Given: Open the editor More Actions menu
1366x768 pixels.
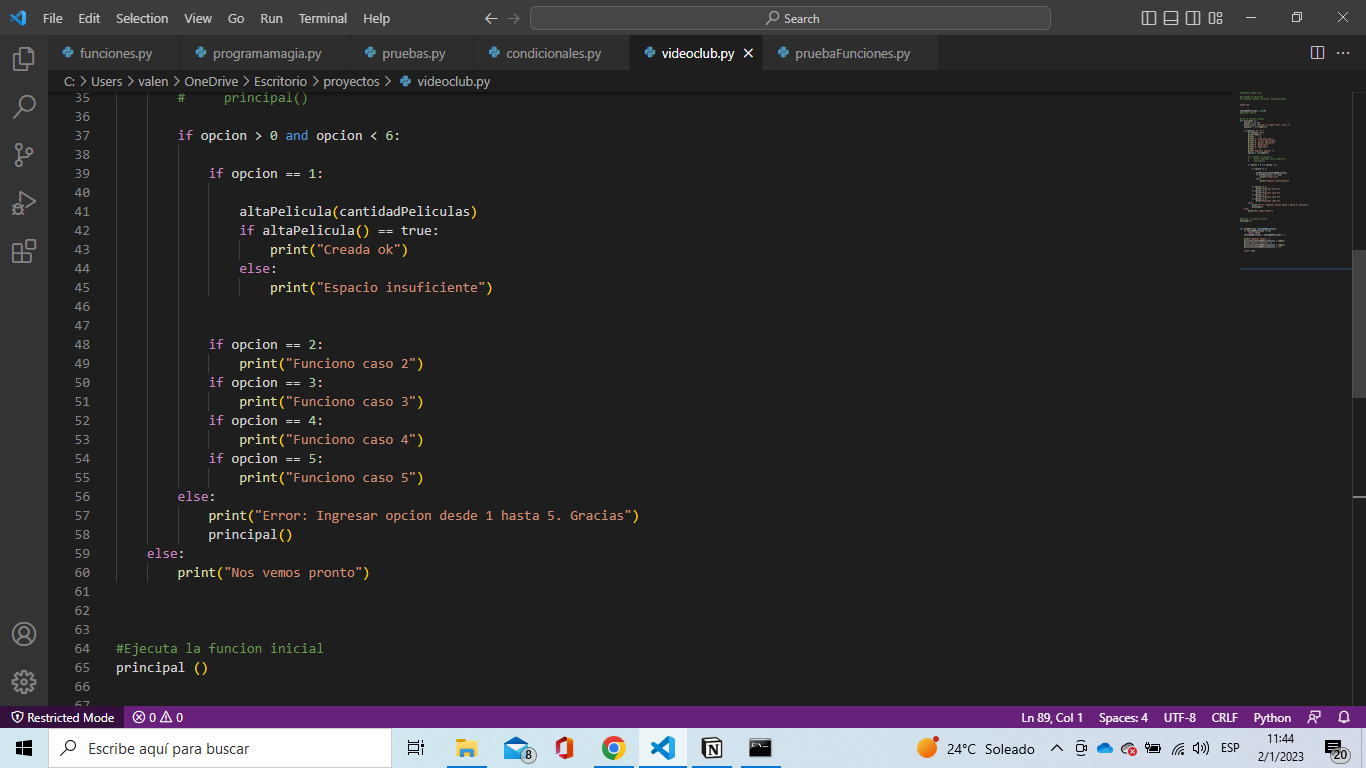Looking at the screenshot, I should coord(1344,53).
